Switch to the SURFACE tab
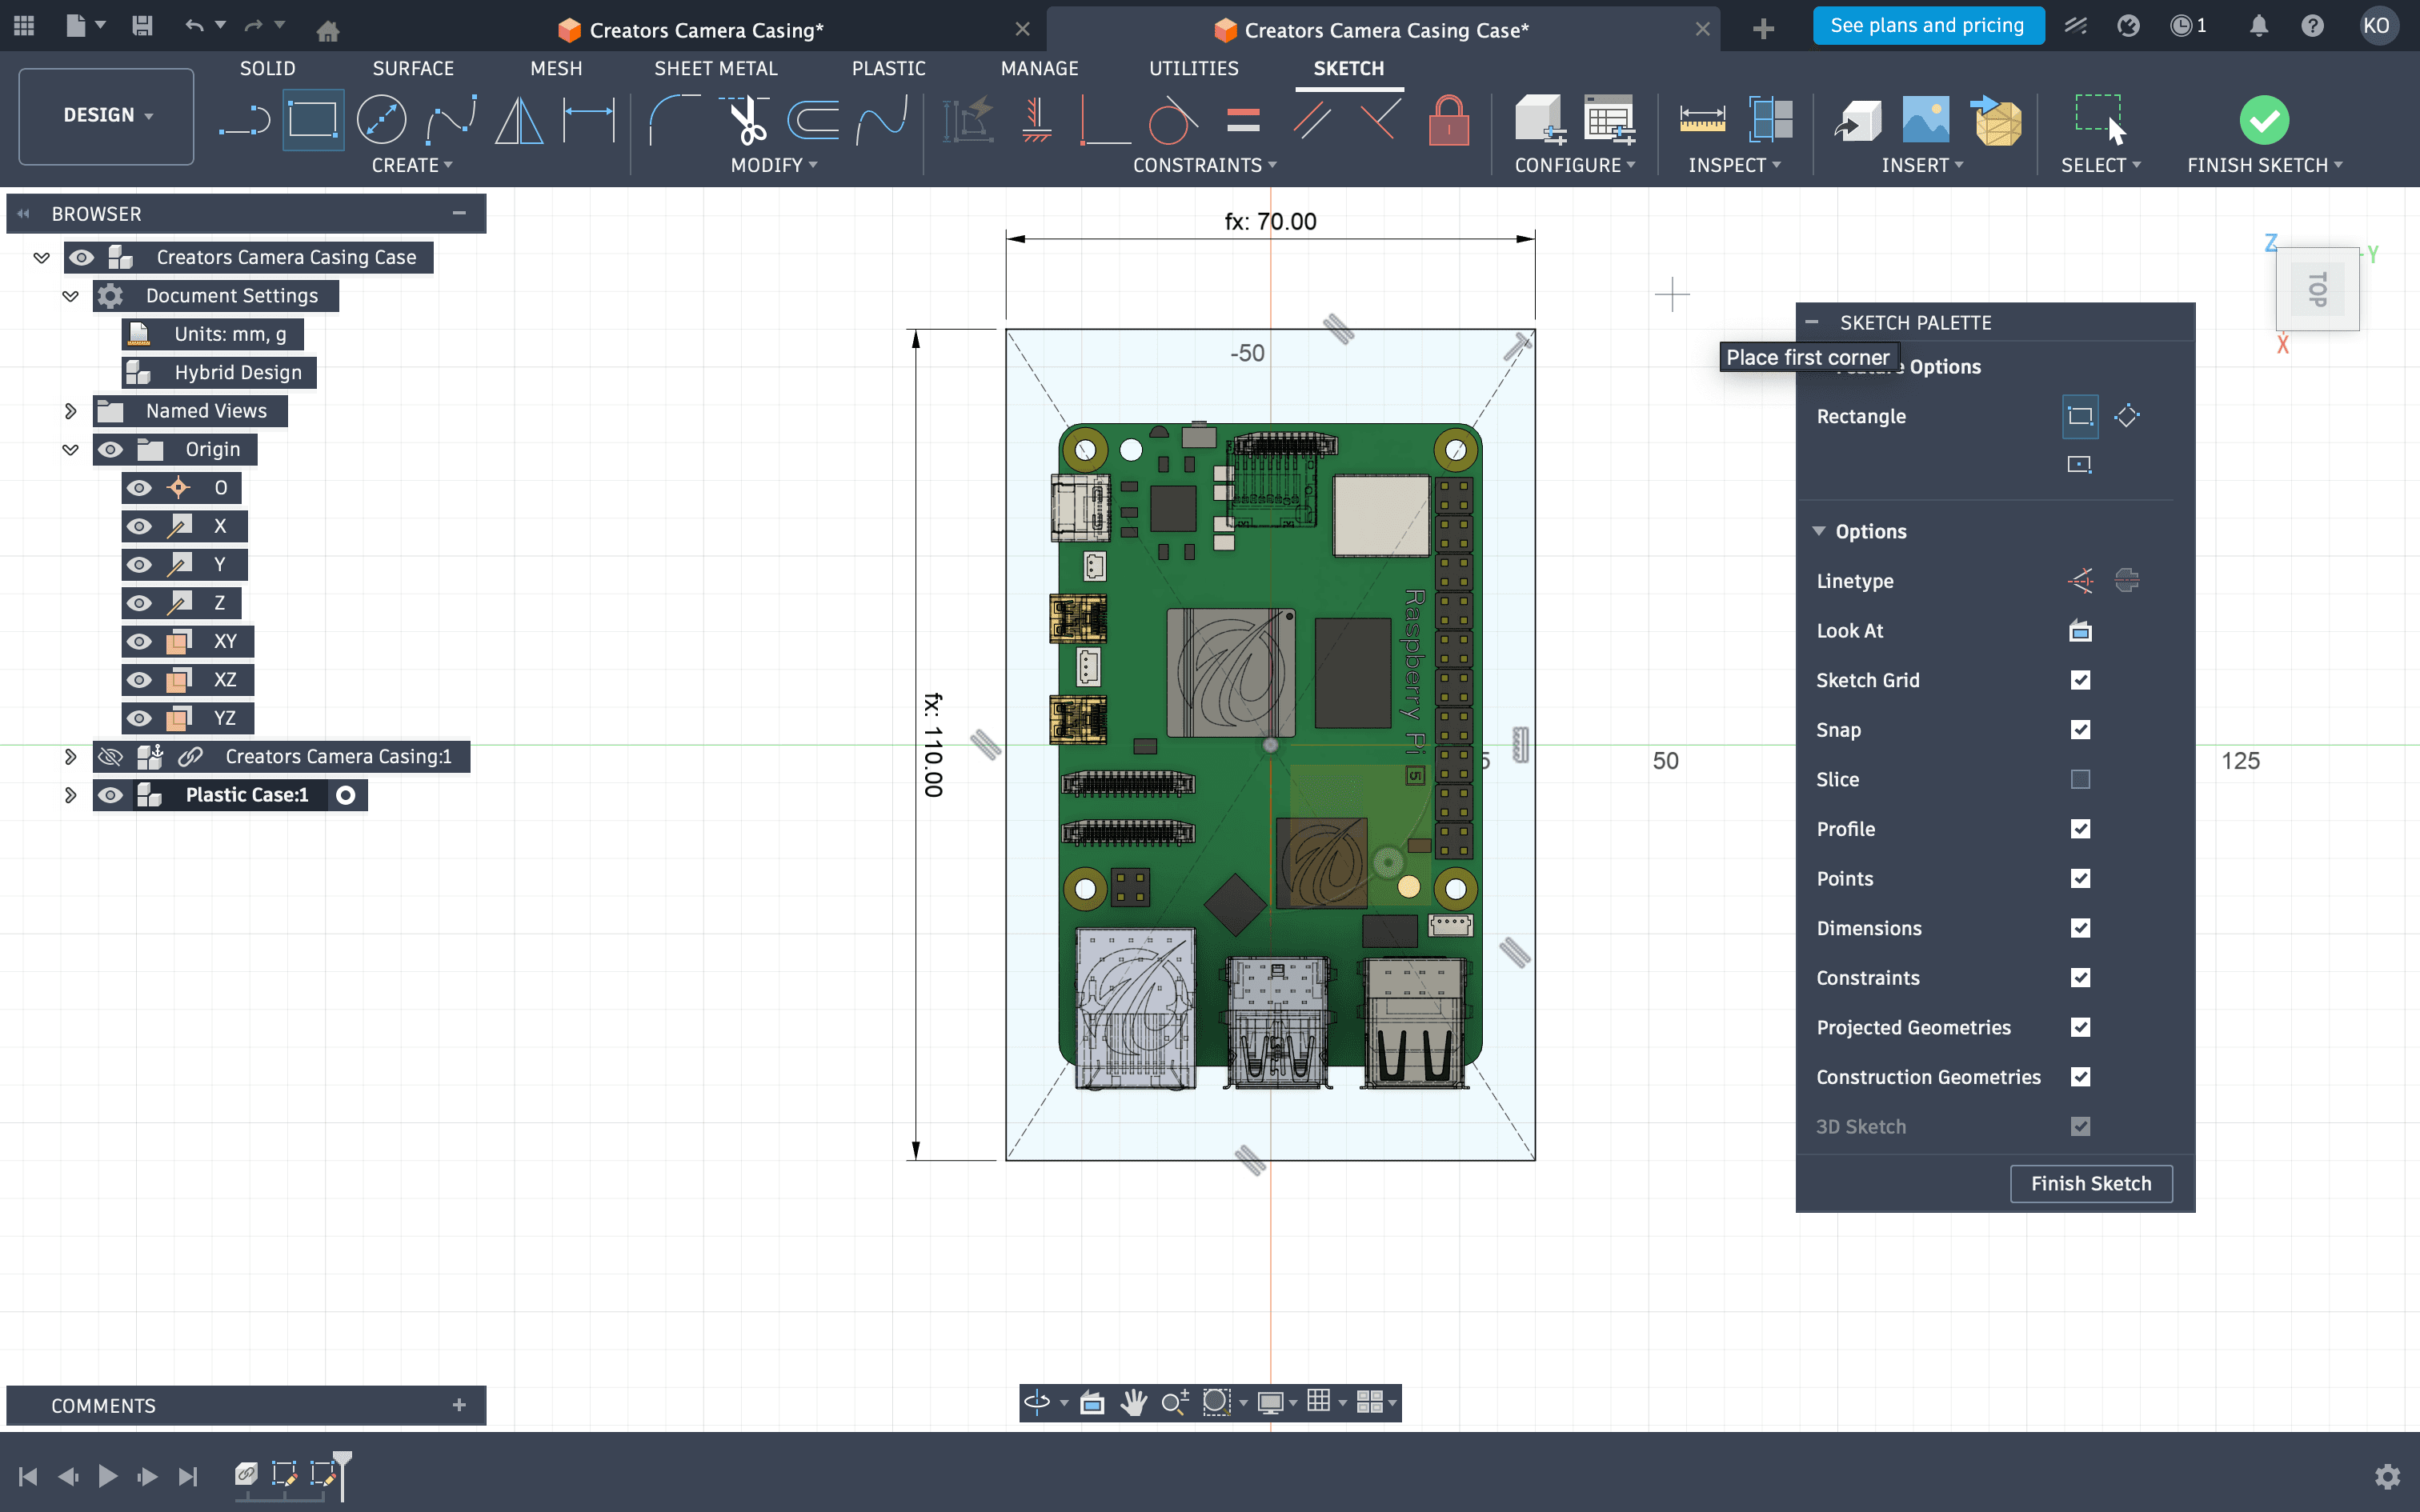2420x1512 pixels. [x=413, y=68]
